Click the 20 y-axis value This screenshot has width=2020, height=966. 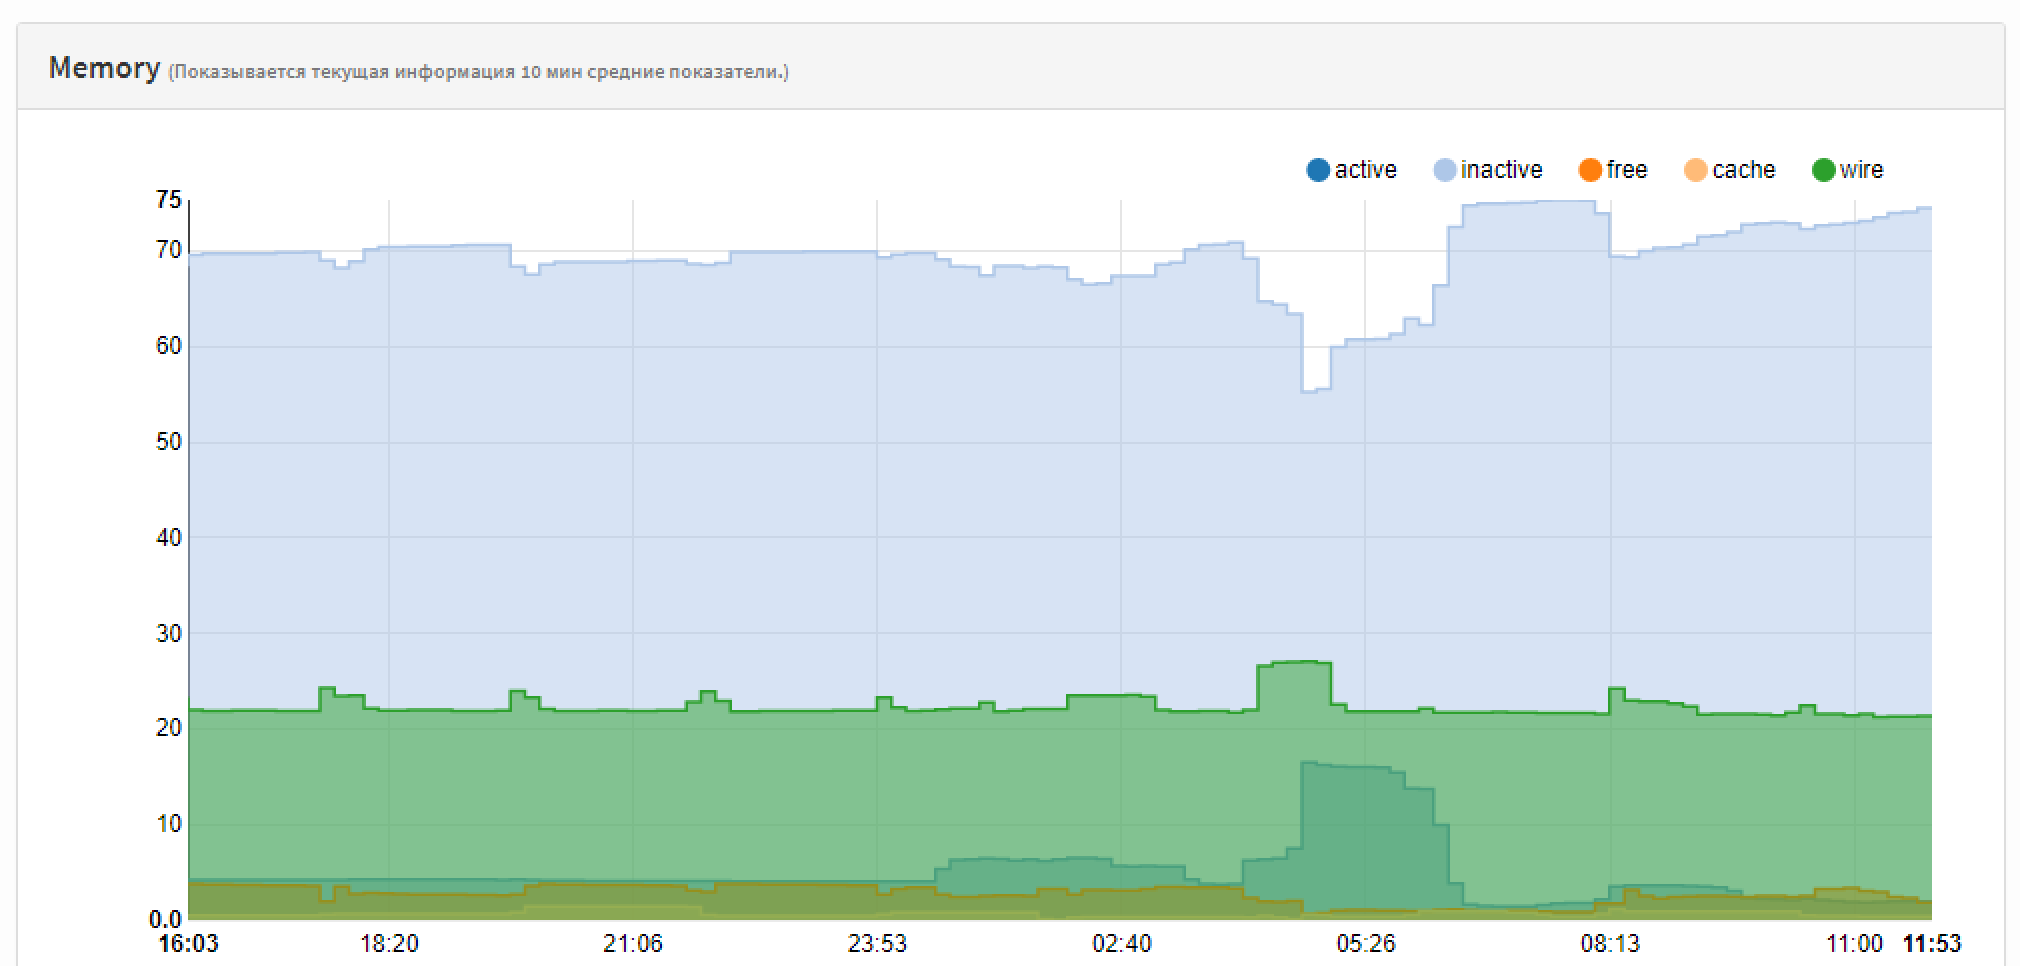click(169, 728)
